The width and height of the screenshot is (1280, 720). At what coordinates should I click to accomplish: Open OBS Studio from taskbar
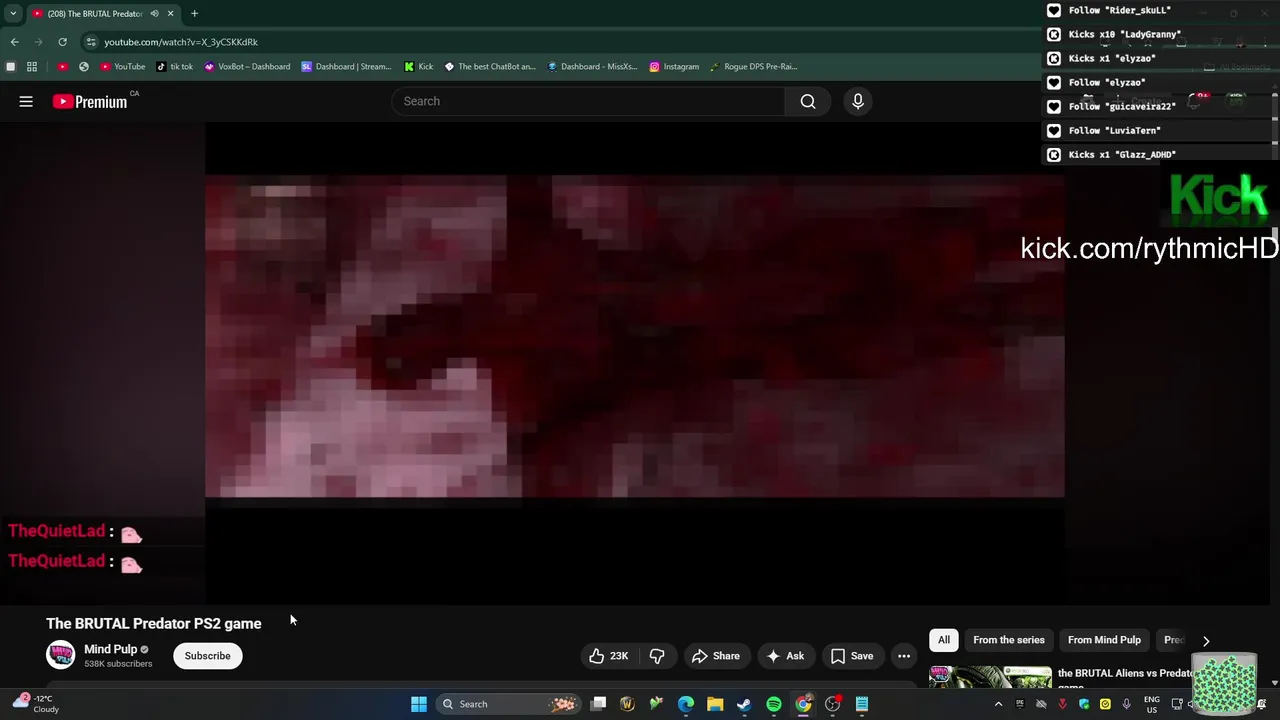click(x=832, y=704)
